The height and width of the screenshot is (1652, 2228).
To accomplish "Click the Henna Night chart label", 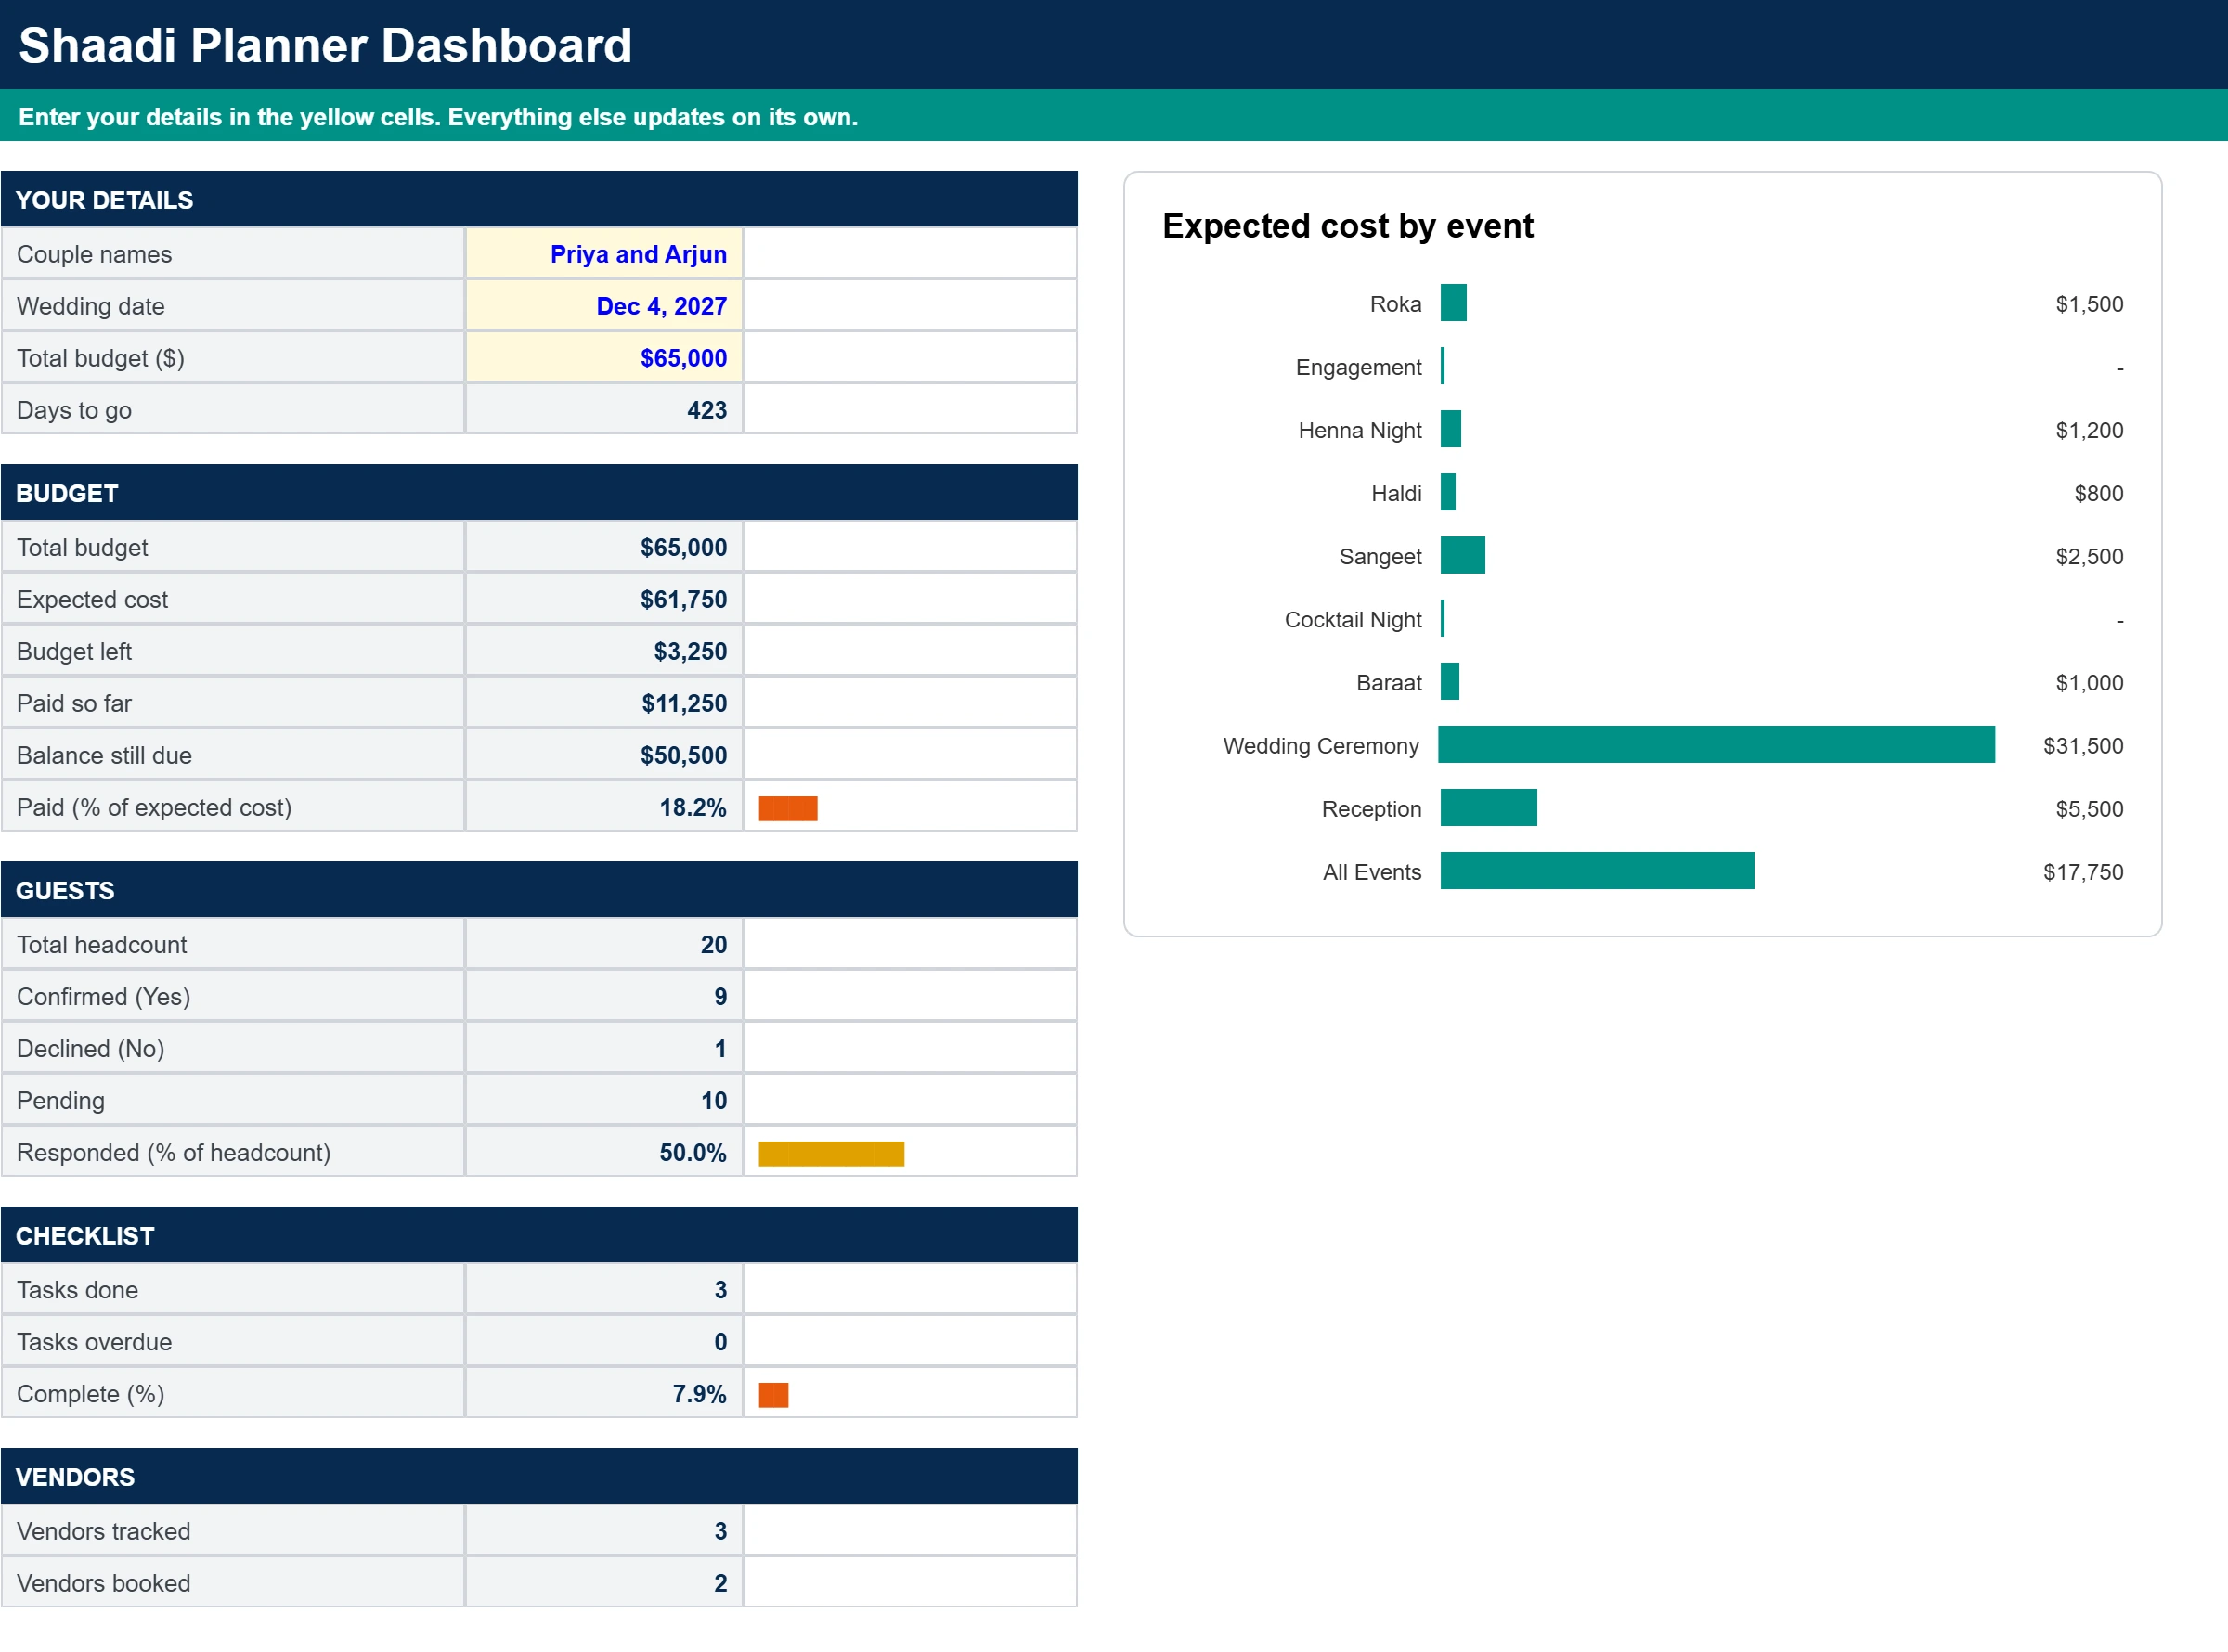I will [x=1359, y=430].
